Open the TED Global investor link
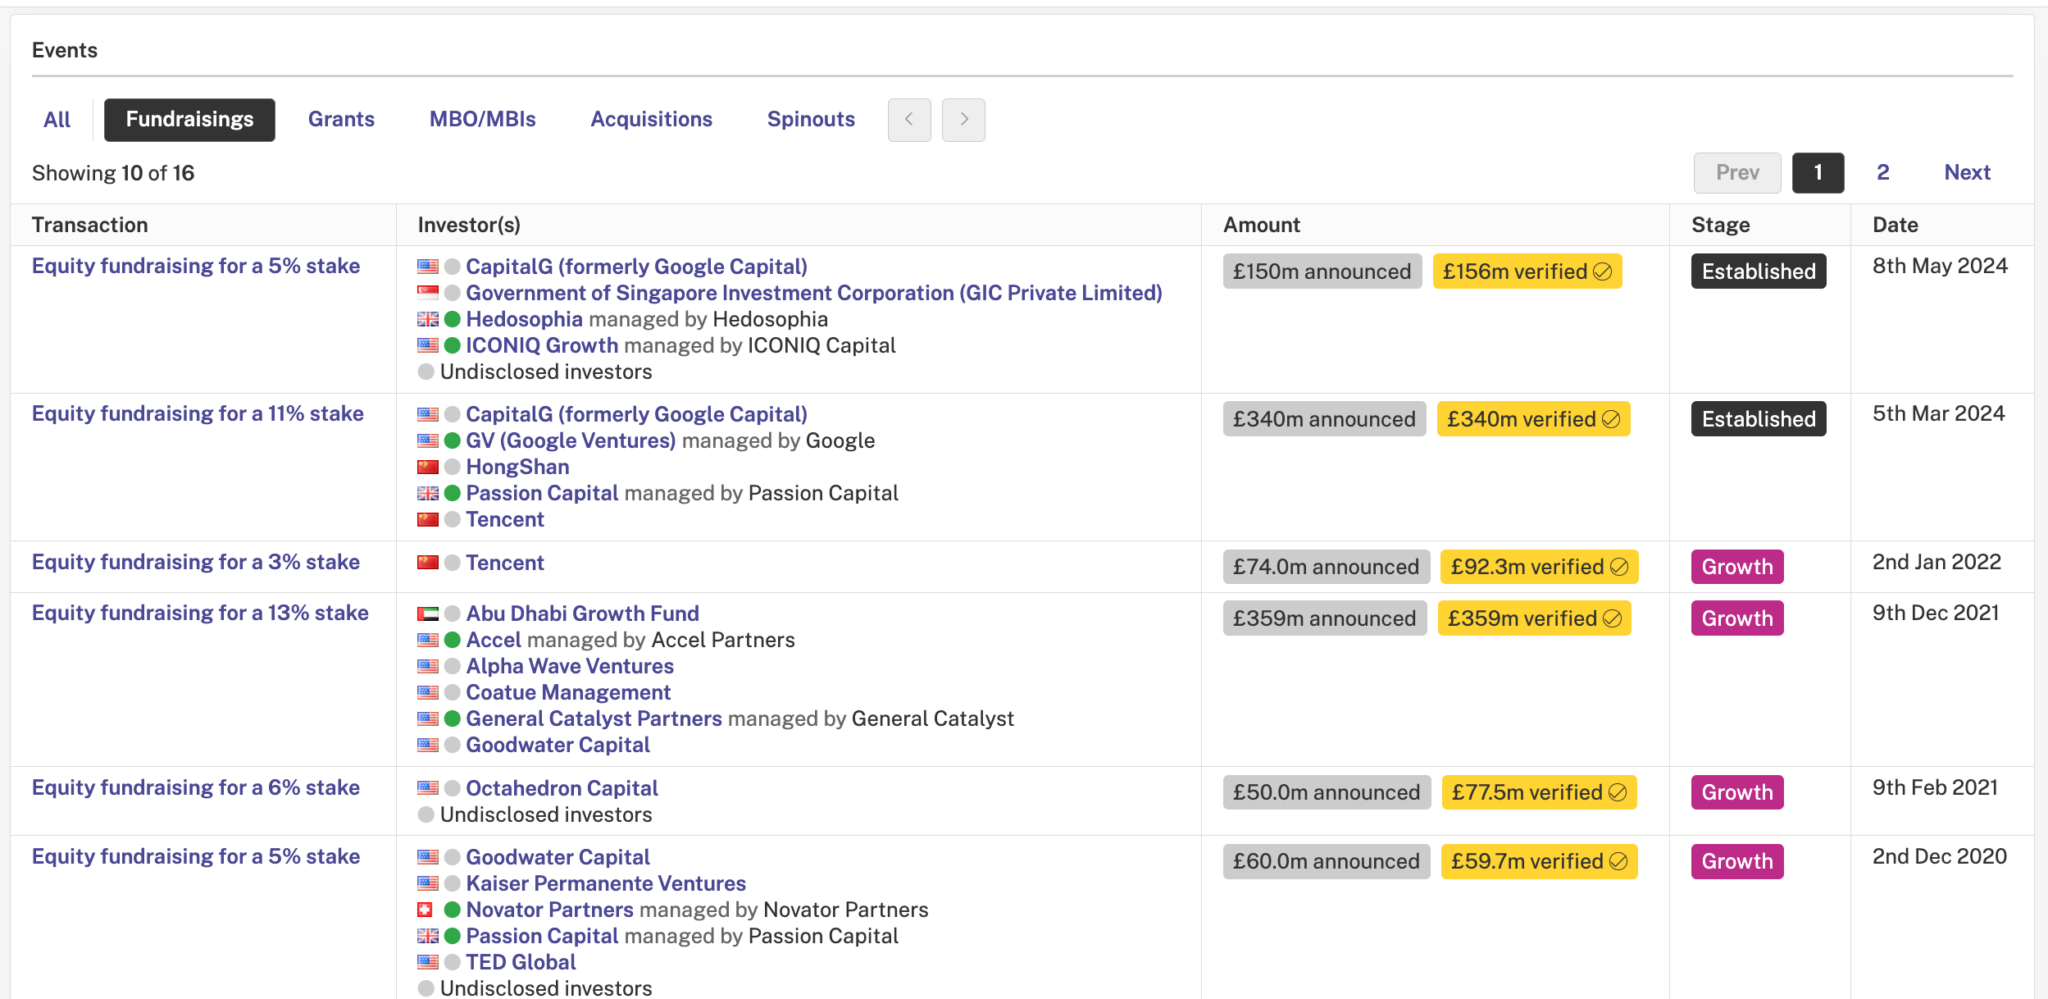Screen dimensions: 2048x999 pyautogui.click(x=521, y=962)
